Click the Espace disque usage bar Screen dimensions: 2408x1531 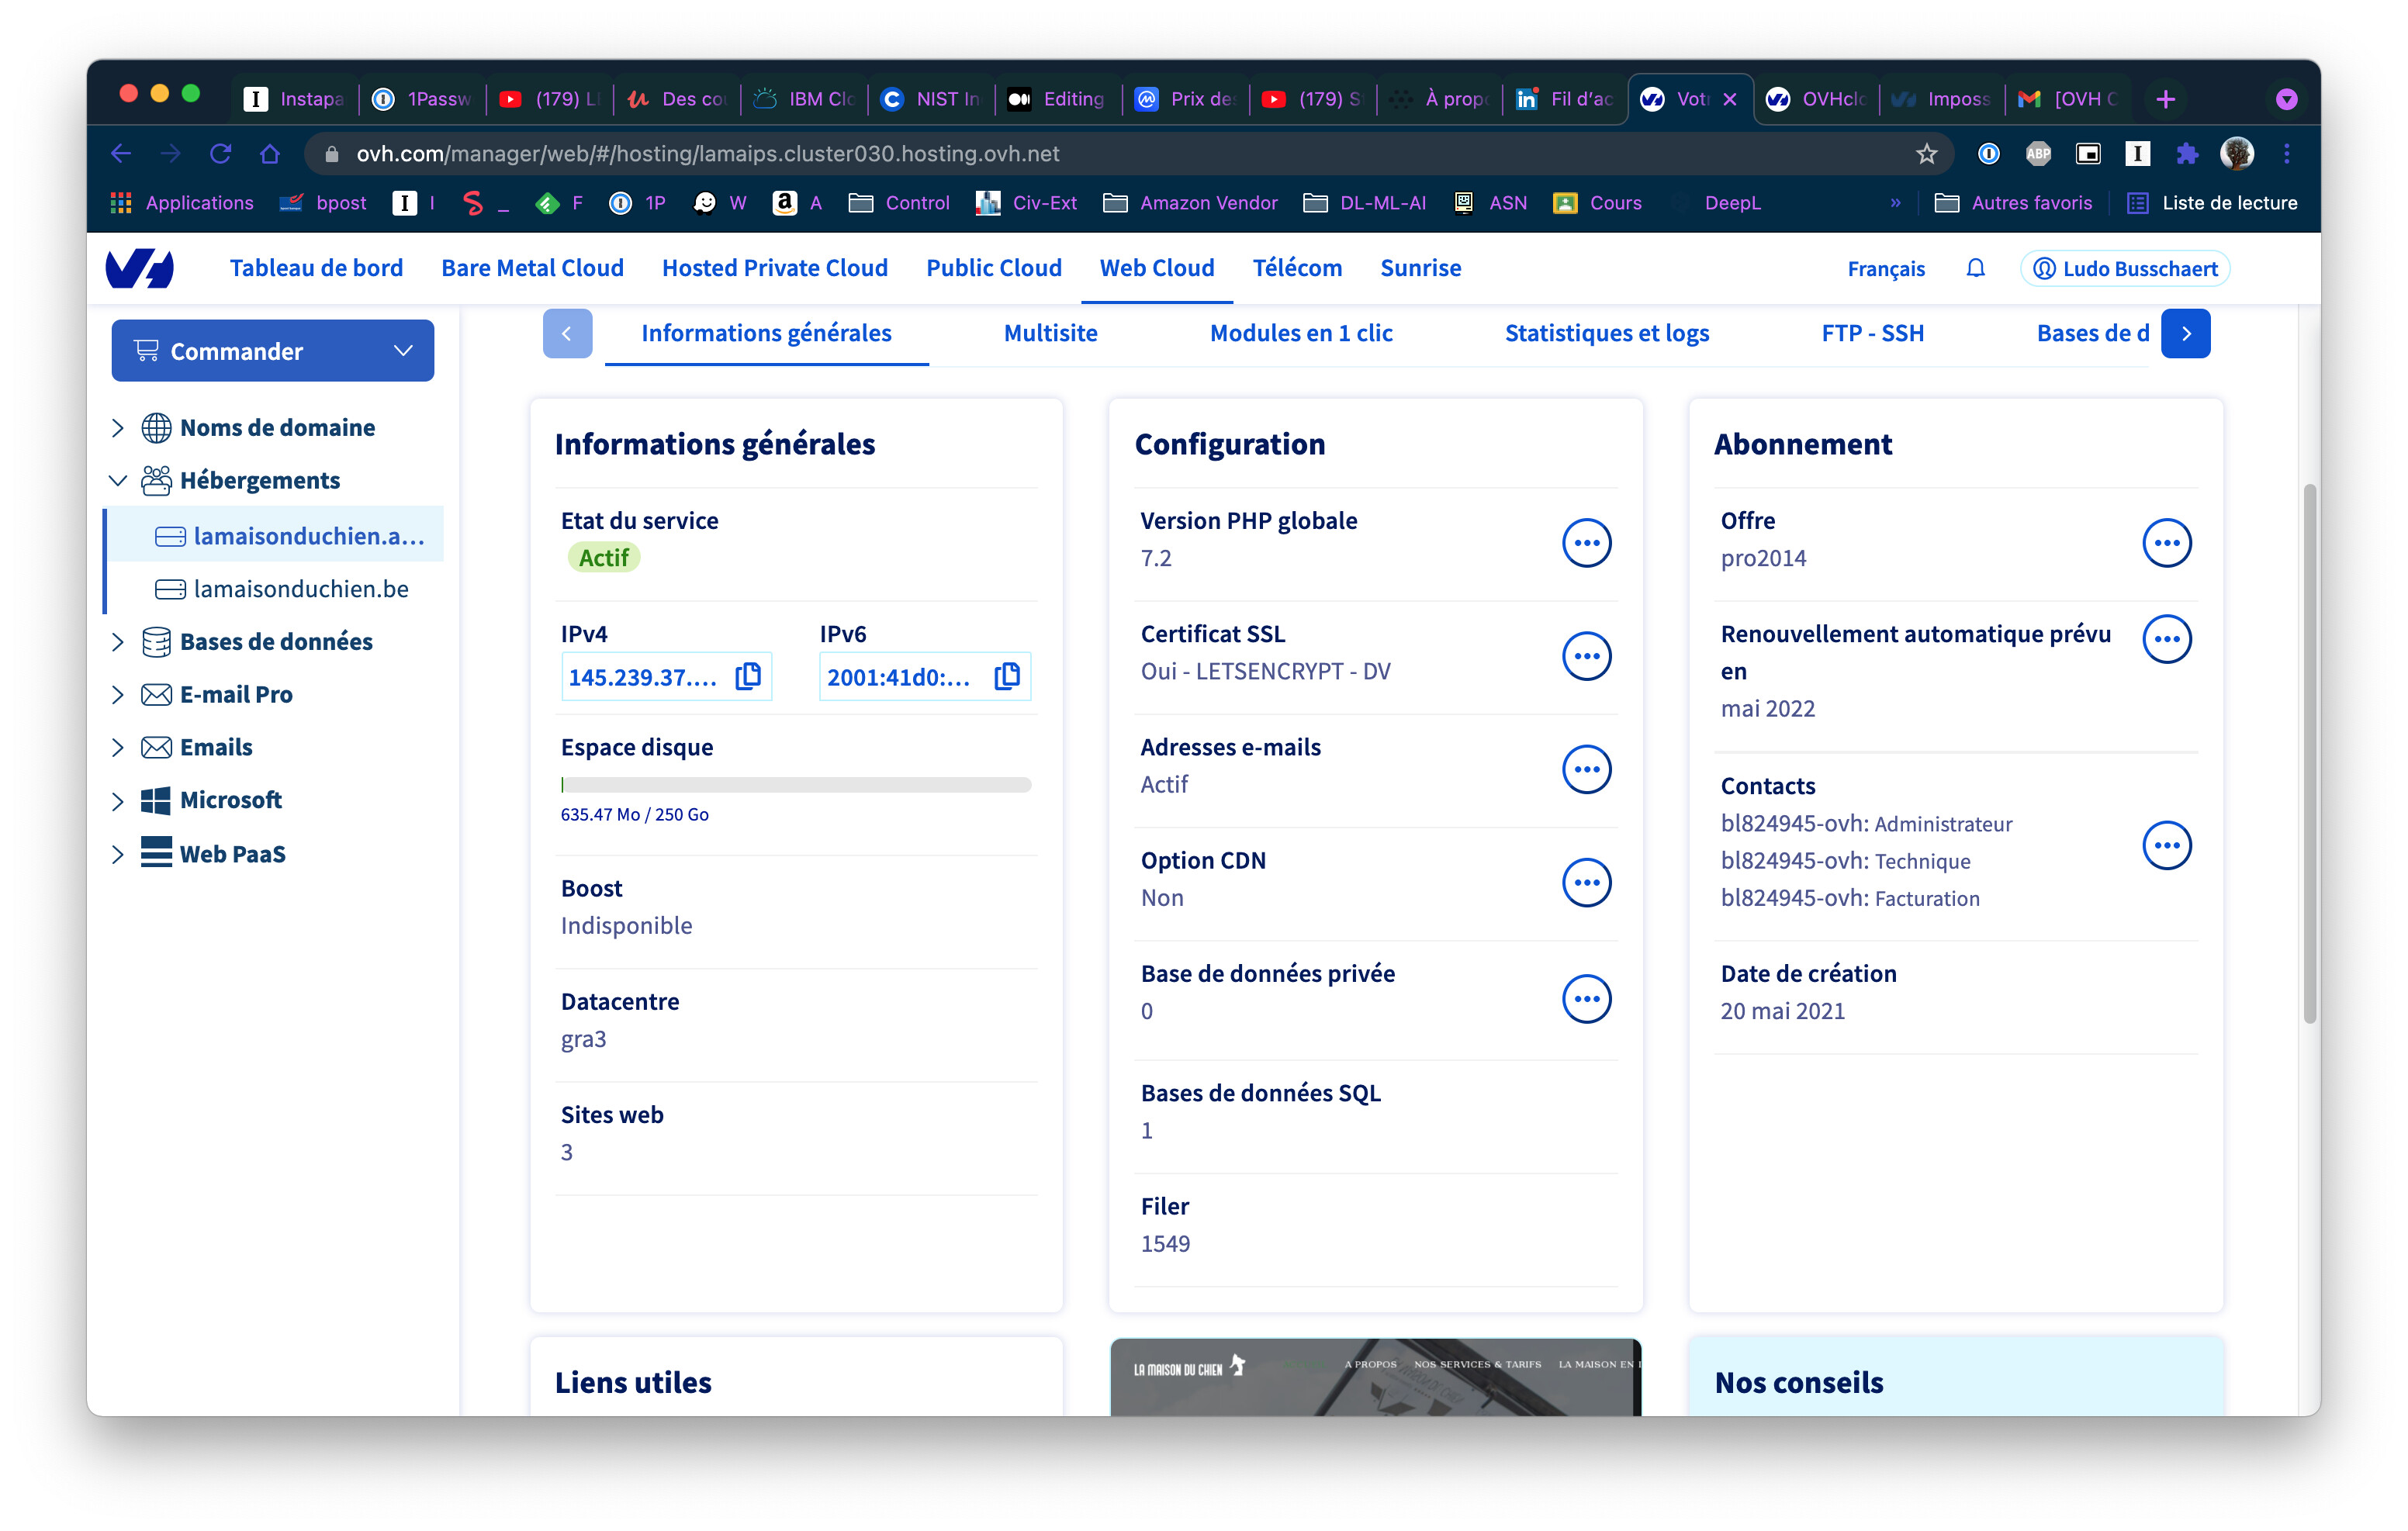[796, 785]
